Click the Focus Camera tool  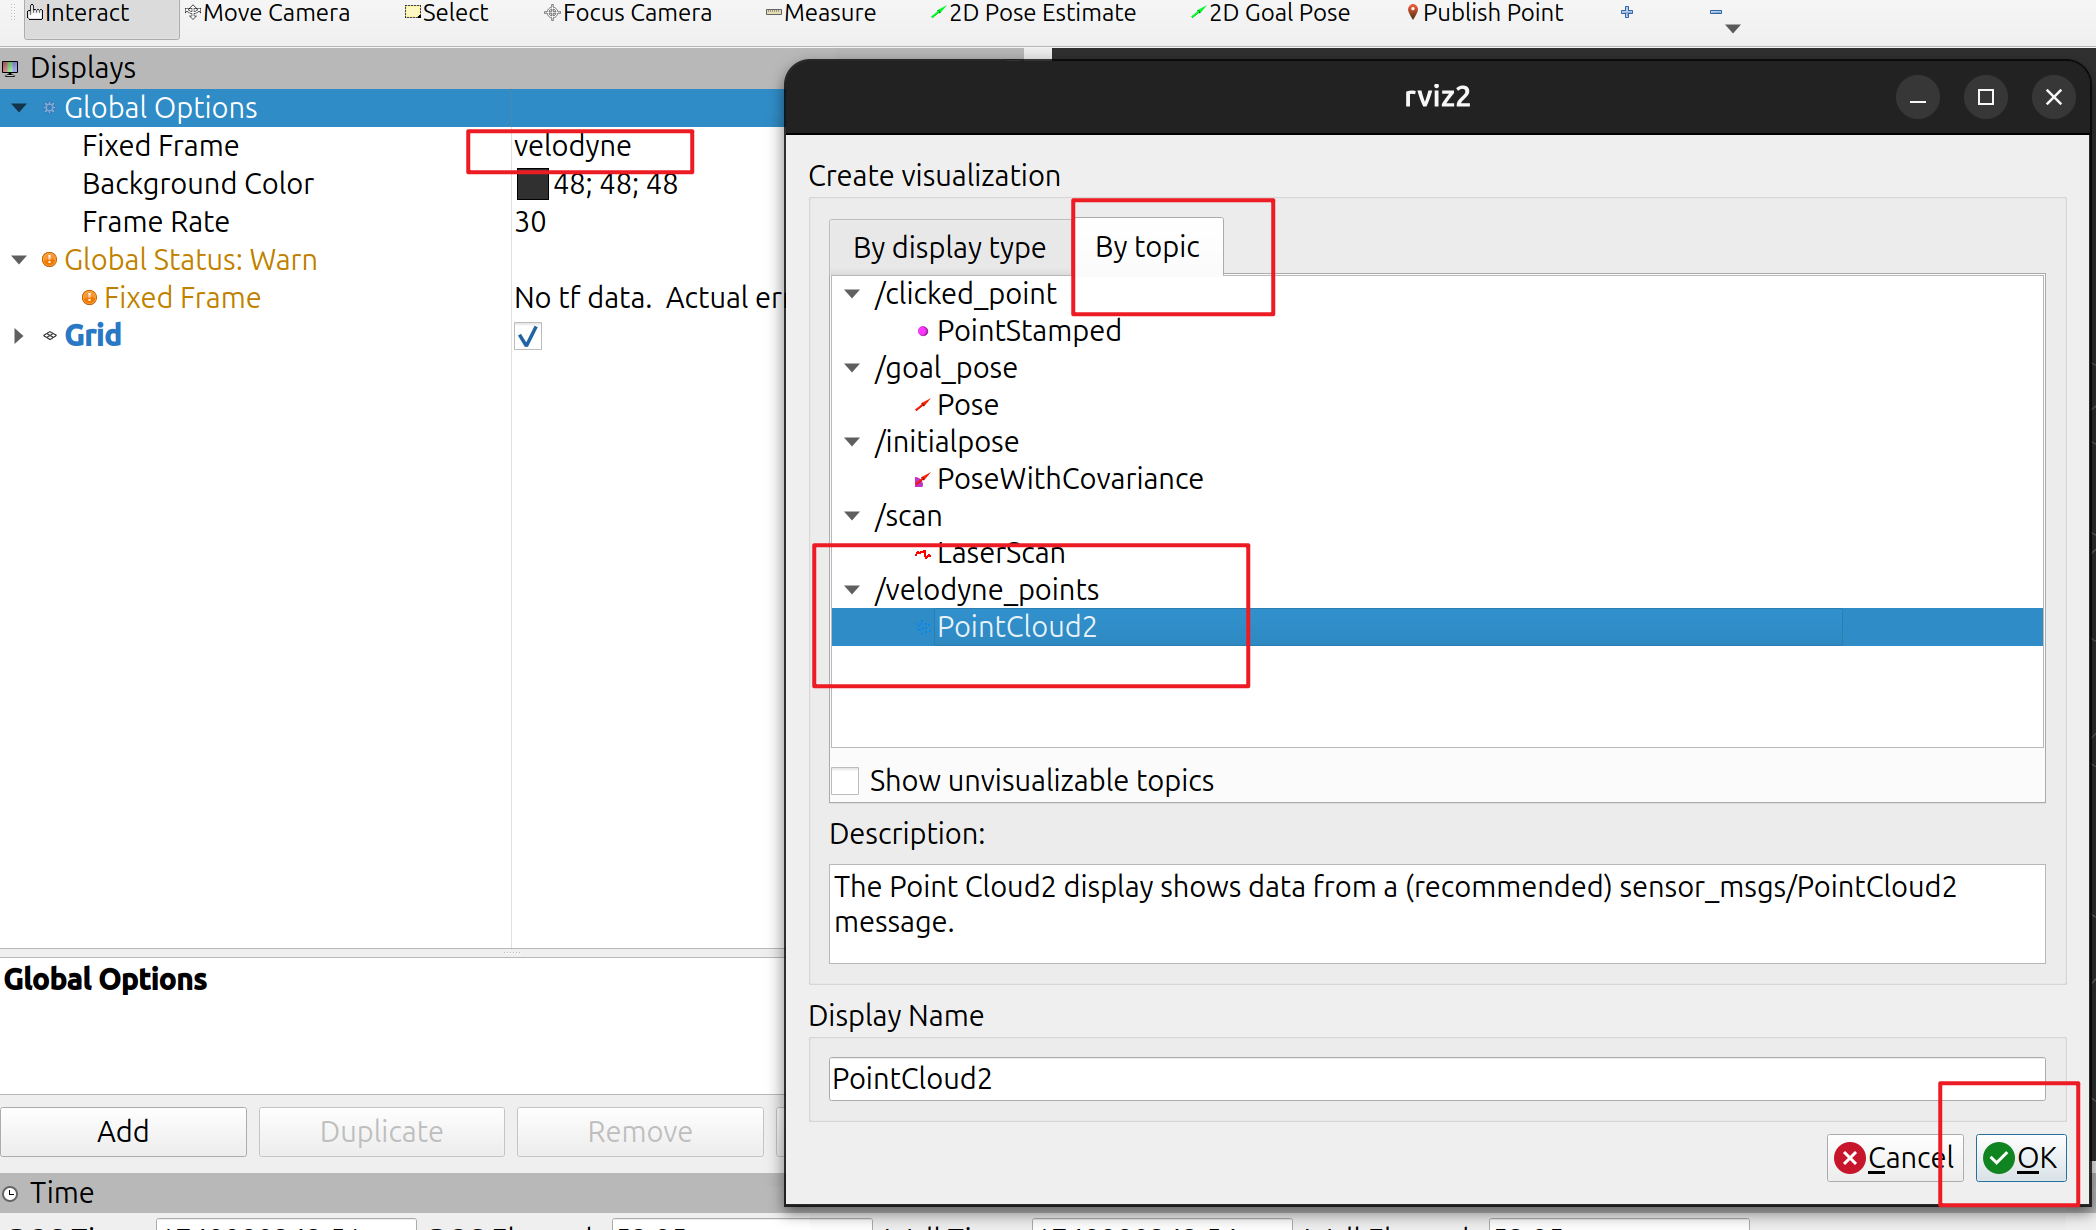pos(628,13)
